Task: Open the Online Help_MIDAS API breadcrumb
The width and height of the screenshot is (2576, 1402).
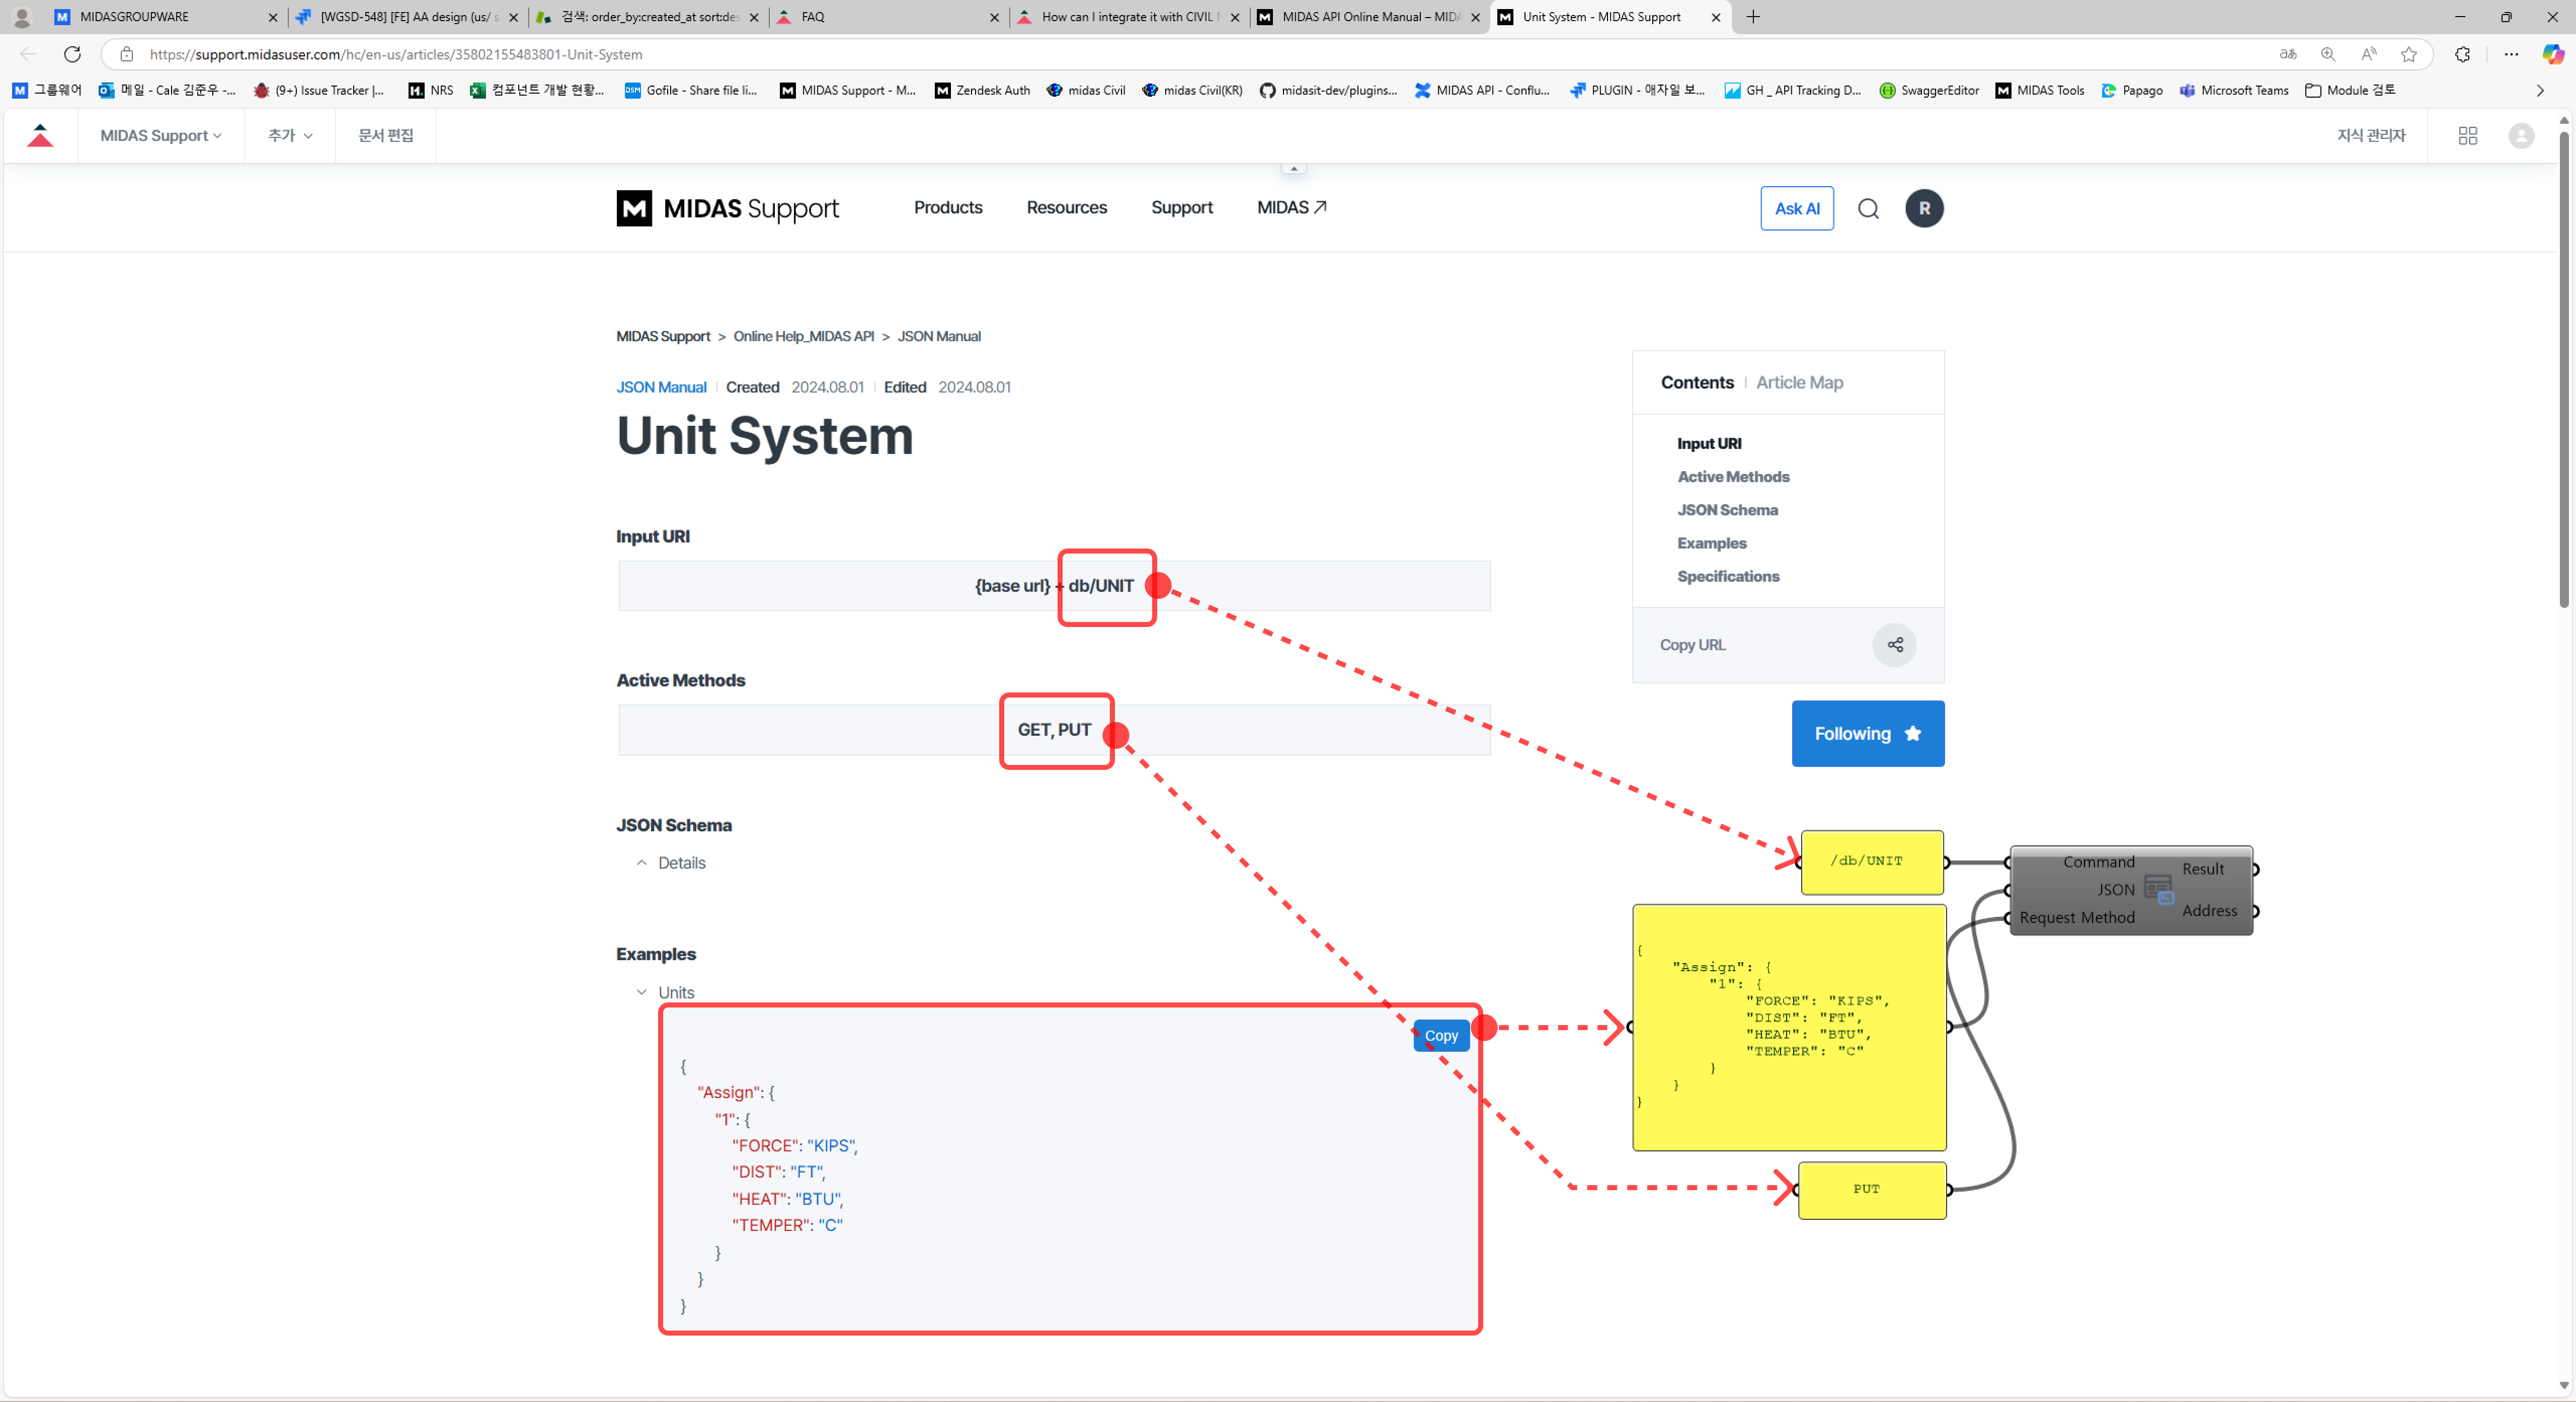Action: pos(803,336)
